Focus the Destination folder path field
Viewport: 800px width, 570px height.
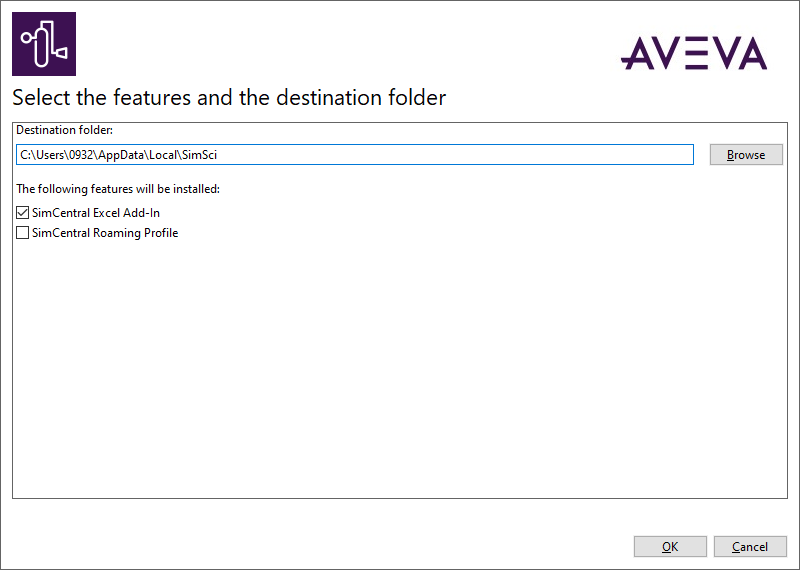click(355, 155)
